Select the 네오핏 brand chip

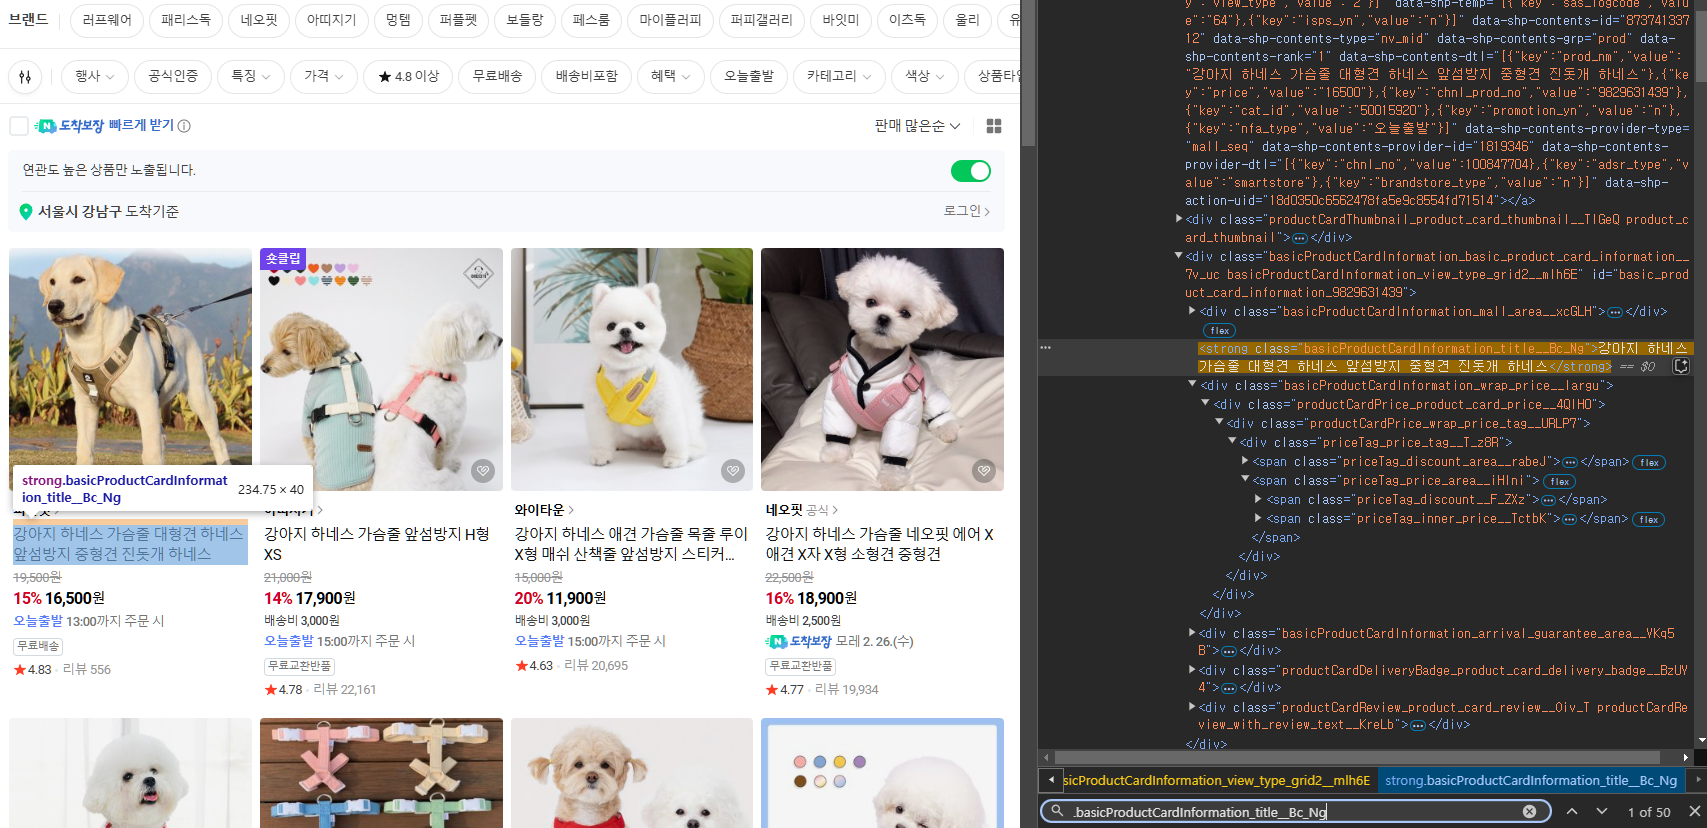click(x=259, y=20)
